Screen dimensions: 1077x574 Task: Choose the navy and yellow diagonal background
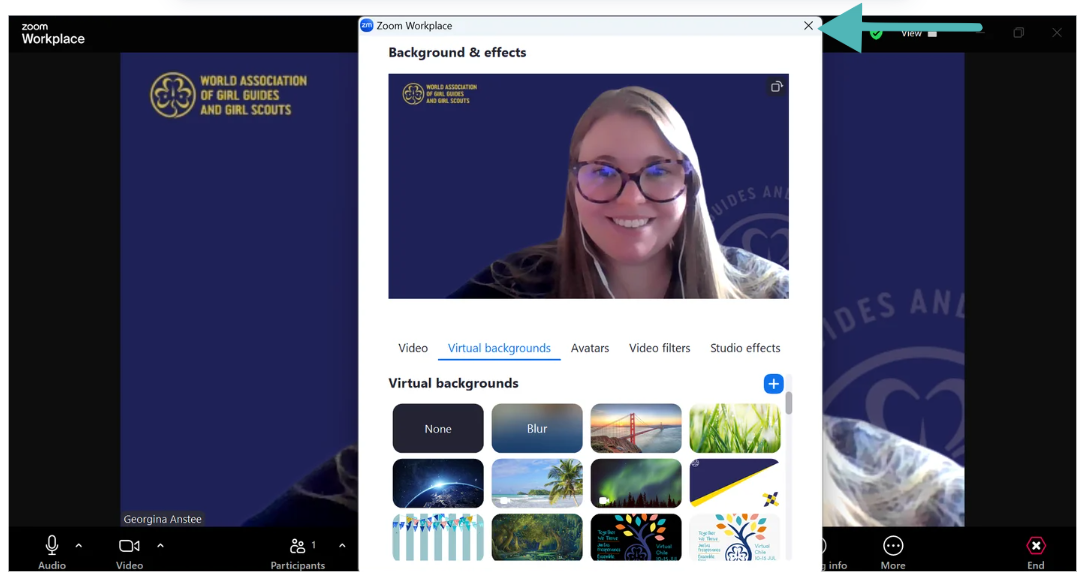(x=735, y=483)
